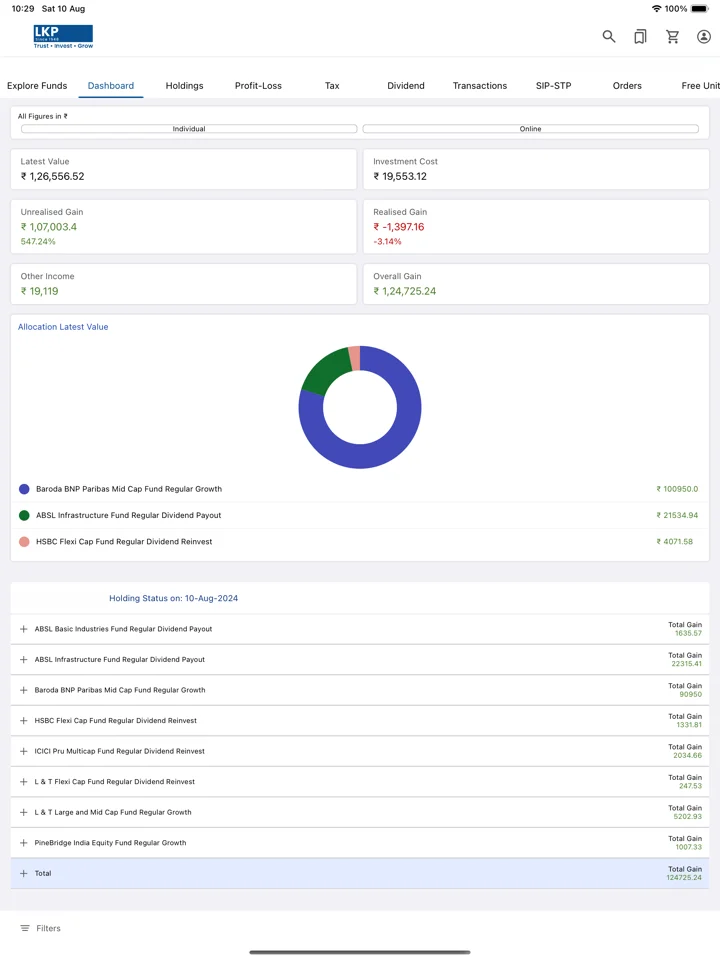Open the user profile icon
The width and height of the screenshot is (720, 960).
[703, 37]
